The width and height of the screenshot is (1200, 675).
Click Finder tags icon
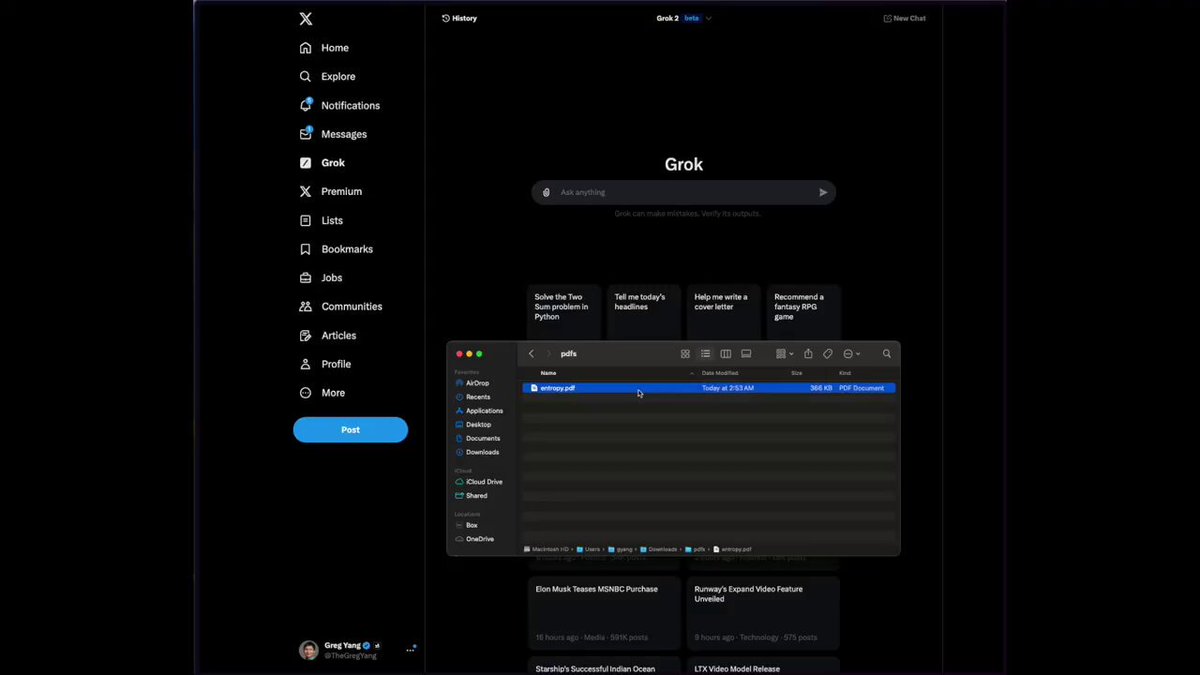(x=828, y=354)
